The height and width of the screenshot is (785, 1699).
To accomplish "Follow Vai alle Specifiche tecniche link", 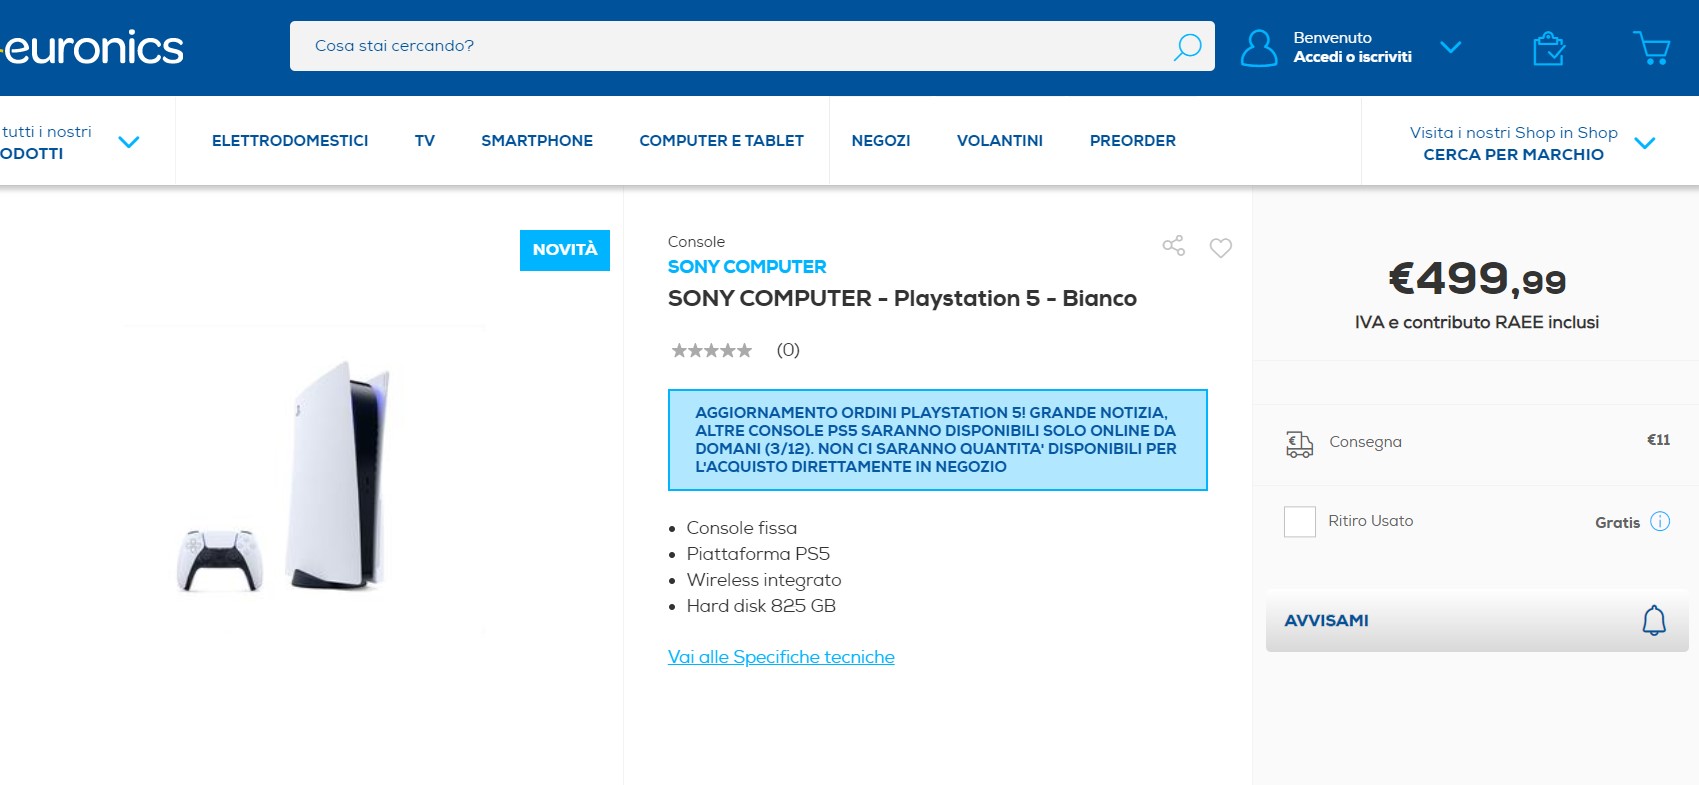I will tap(781, 657).
